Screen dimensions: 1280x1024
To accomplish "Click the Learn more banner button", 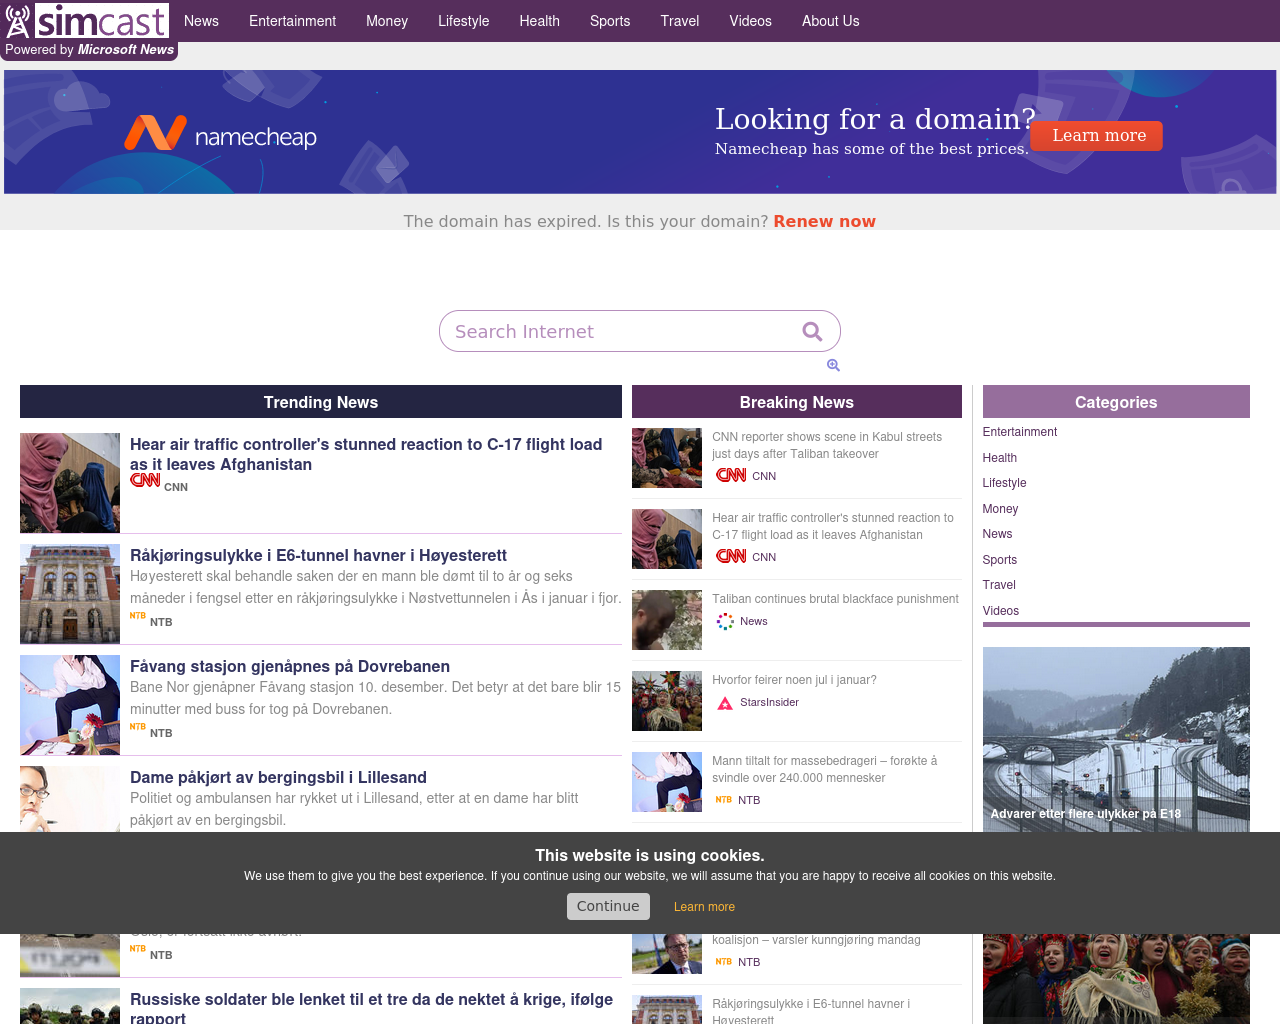I will [x=1098, y=136].
